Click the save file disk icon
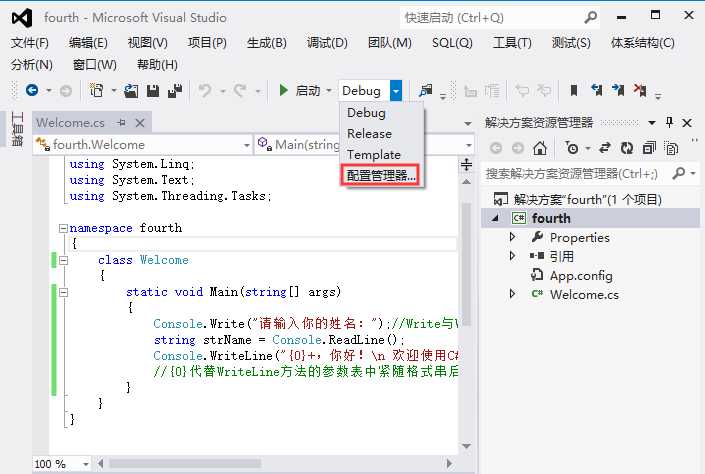 click(153, 91)
